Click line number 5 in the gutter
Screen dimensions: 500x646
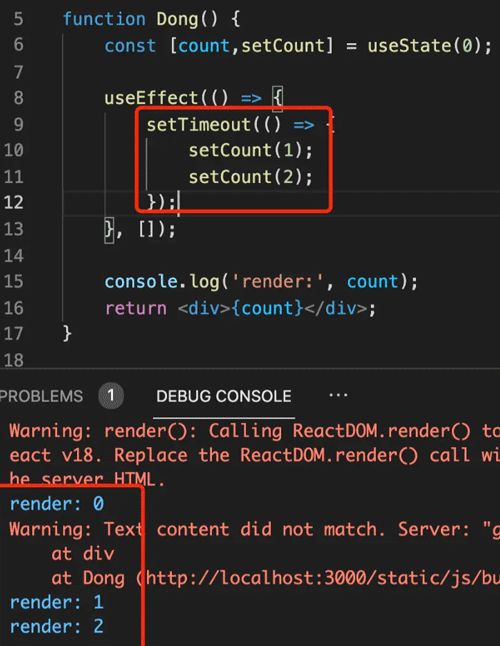pyautogui.click(x=19, y=19)
